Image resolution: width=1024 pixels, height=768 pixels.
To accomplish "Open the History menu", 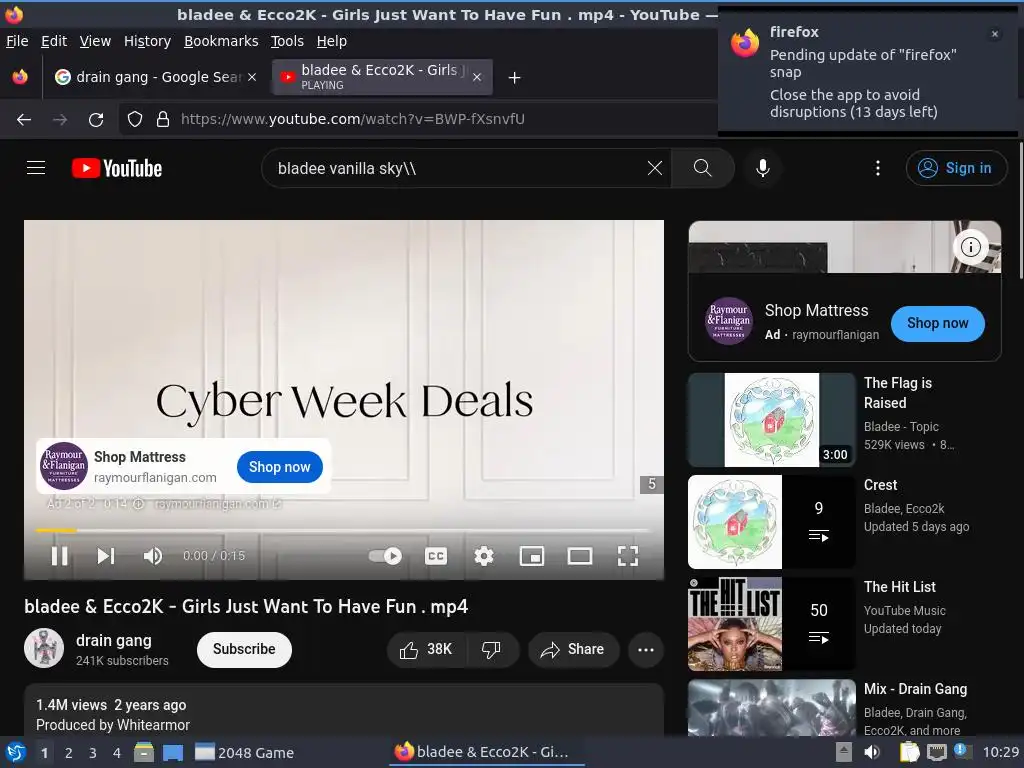I will point(147,41).
